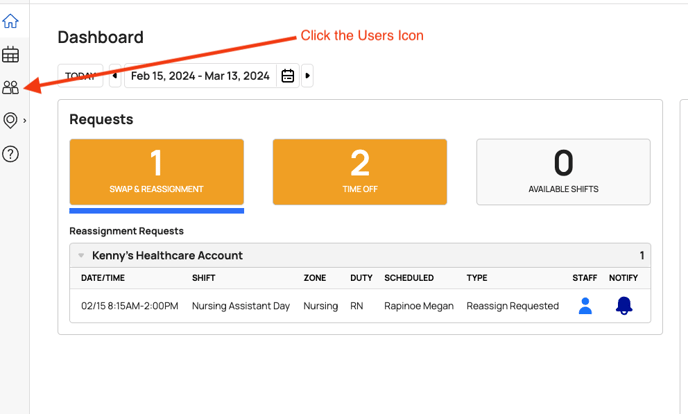Click the staff person icon for Rapinoe Megan
Image resolution: width=688 pixels, height=414 pixels.
tap(585, 306)
